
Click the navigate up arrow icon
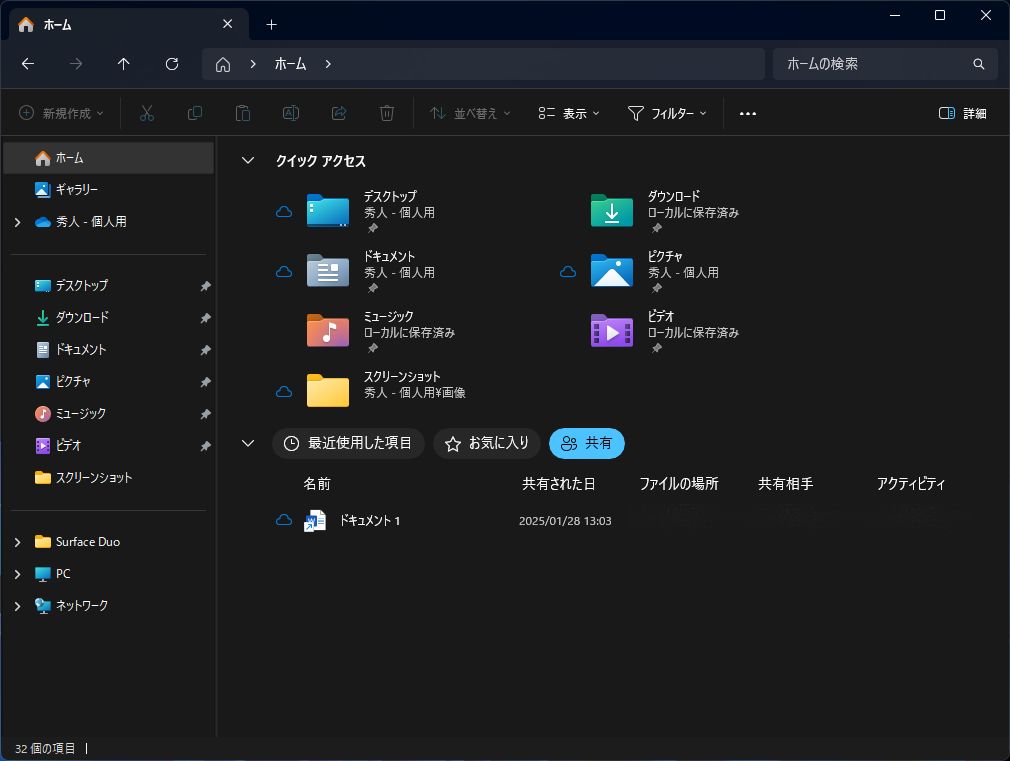[123, 64]
